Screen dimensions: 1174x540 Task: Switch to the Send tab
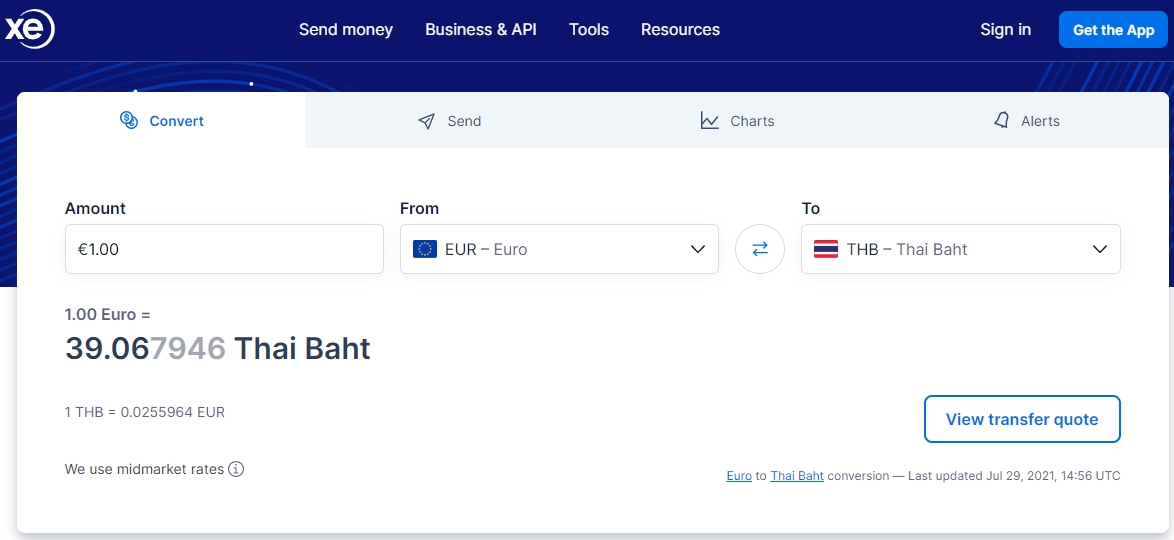(449, 121)
